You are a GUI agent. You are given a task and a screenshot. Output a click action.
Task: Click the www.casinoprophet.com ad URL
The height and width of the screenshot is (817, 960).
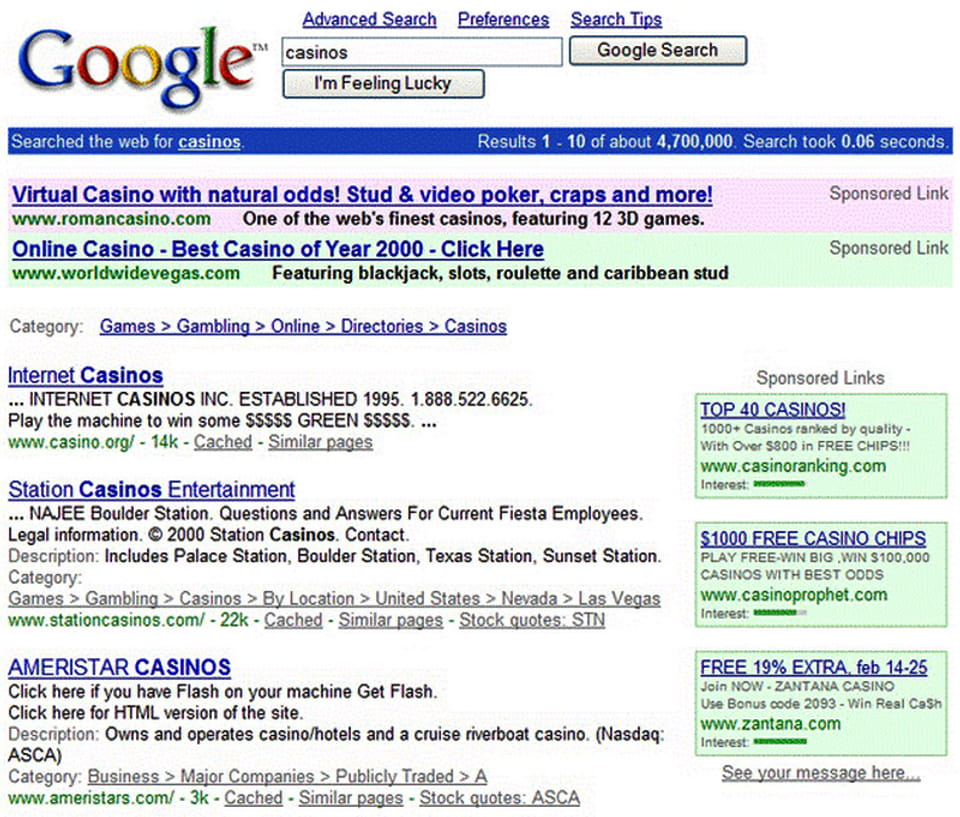click(793, 595)
